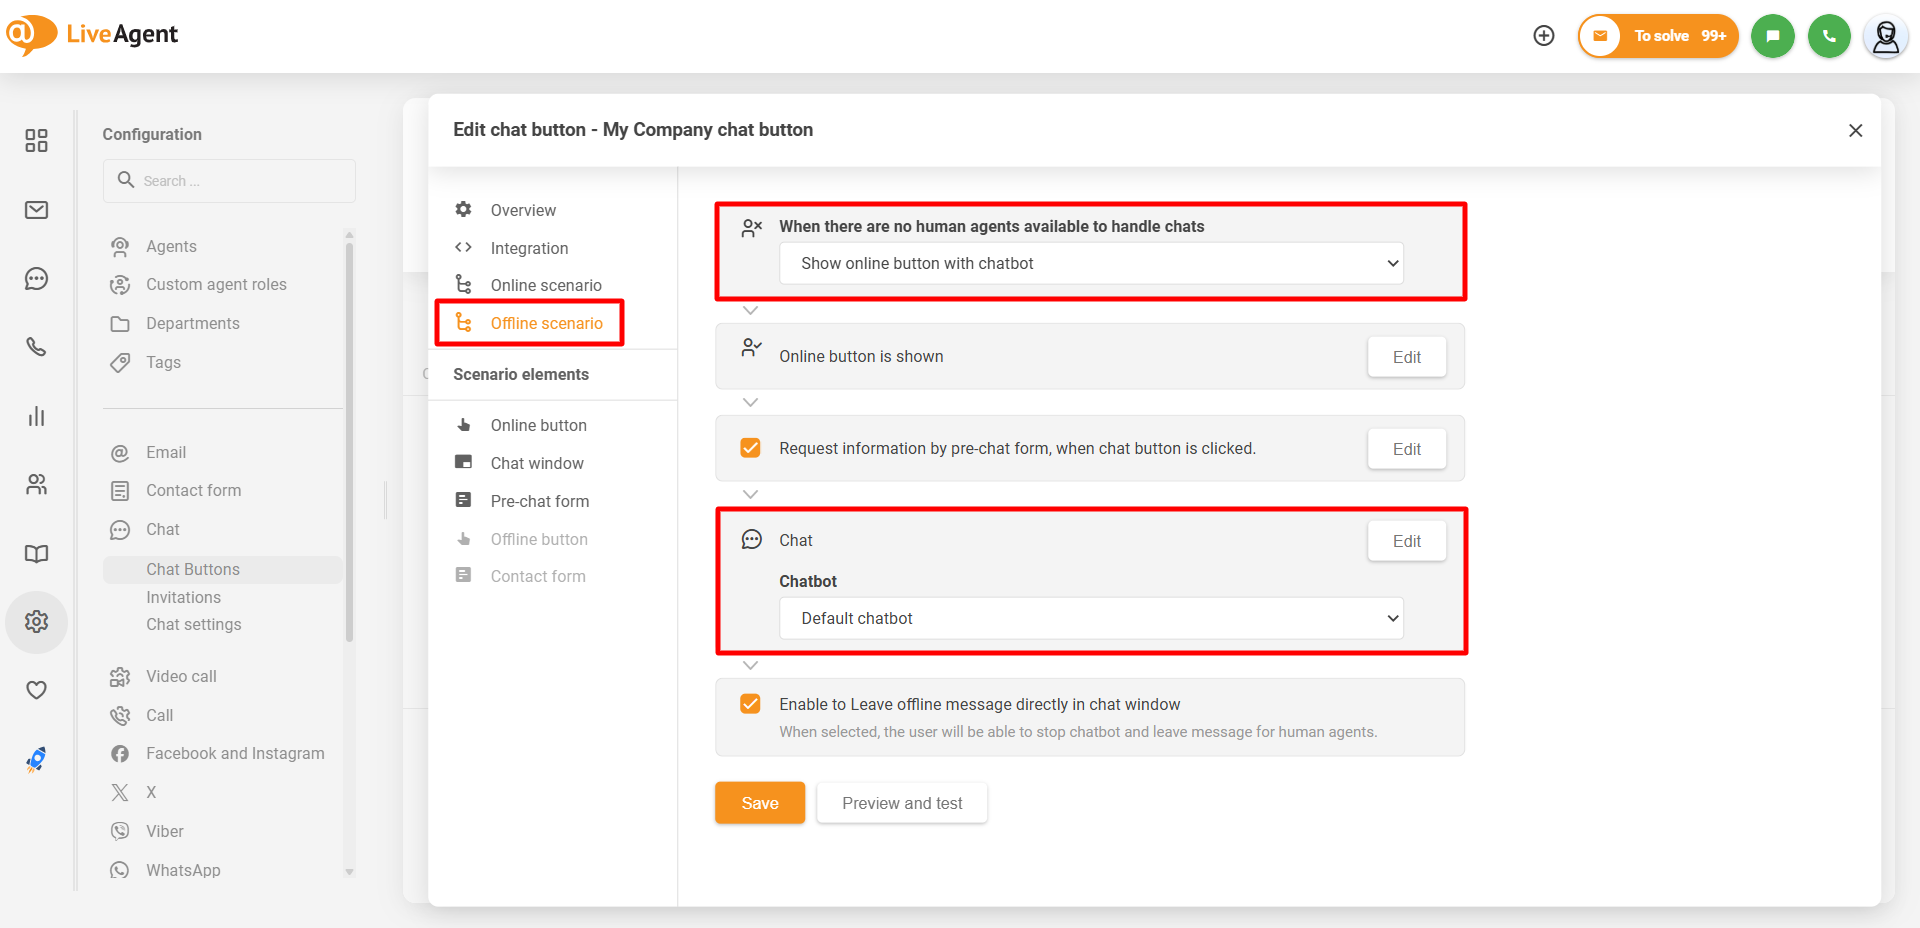Open the chats bubble icon in left rail
Viewport: 1920px width, 928px height.
(37, 279)
